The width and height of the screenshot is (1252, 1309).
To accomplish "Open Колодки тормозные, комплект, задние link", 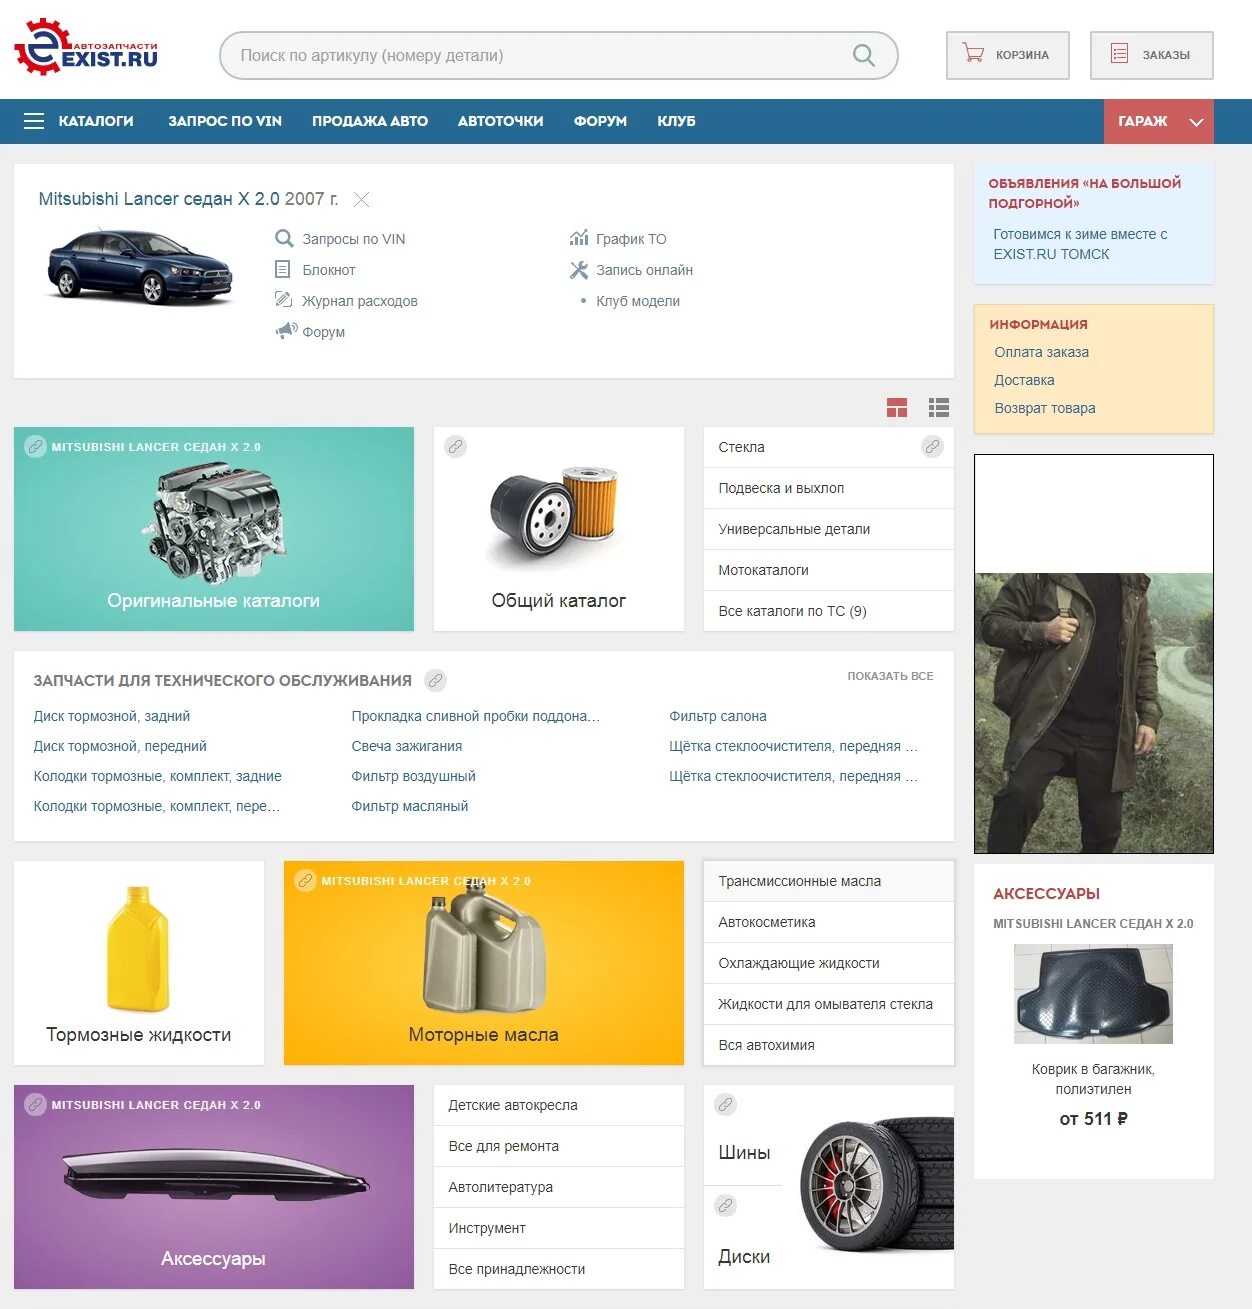I will point(158,776).
